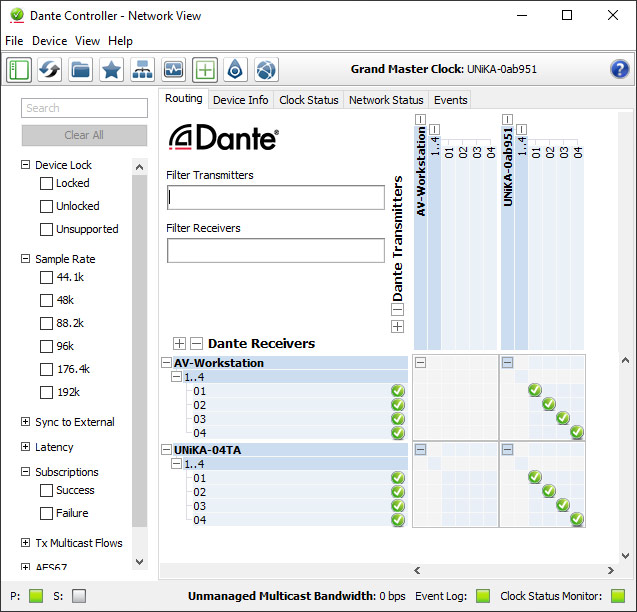
Task: Tick the Success subscriptions checkbox
Action: point(46,490)
